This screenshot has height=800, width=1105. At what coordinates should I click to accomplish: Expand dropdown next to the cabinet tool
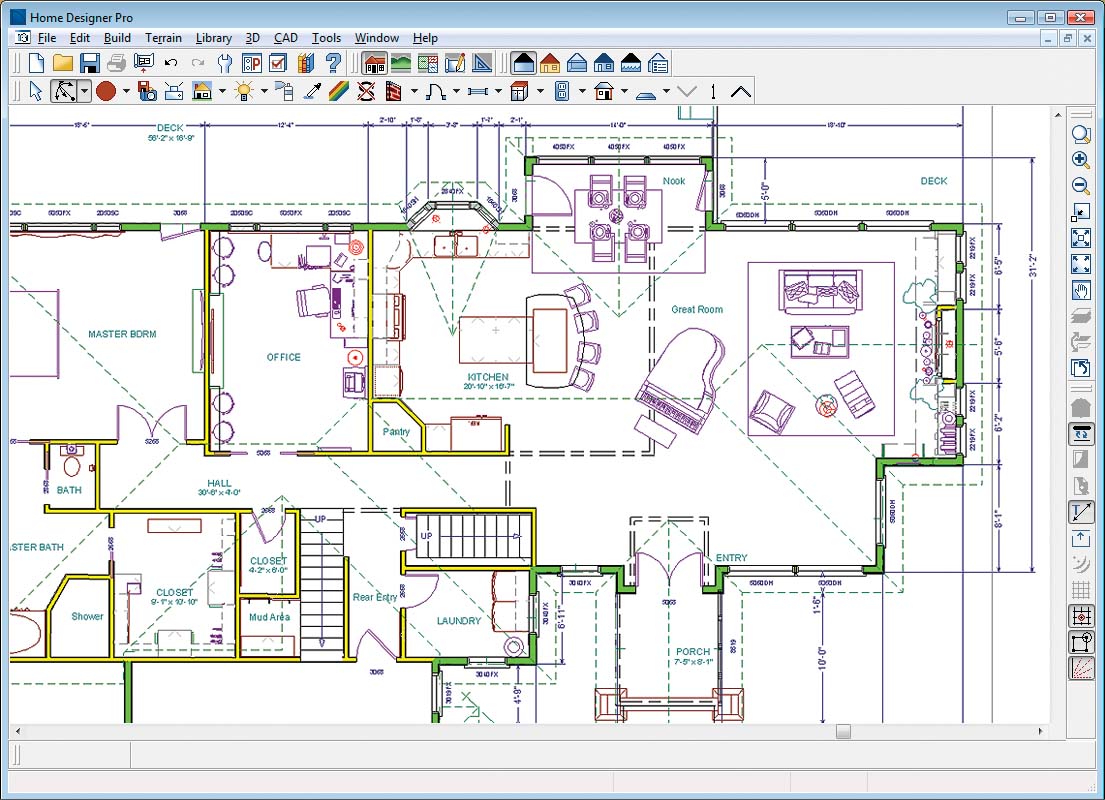pos(540,91)
